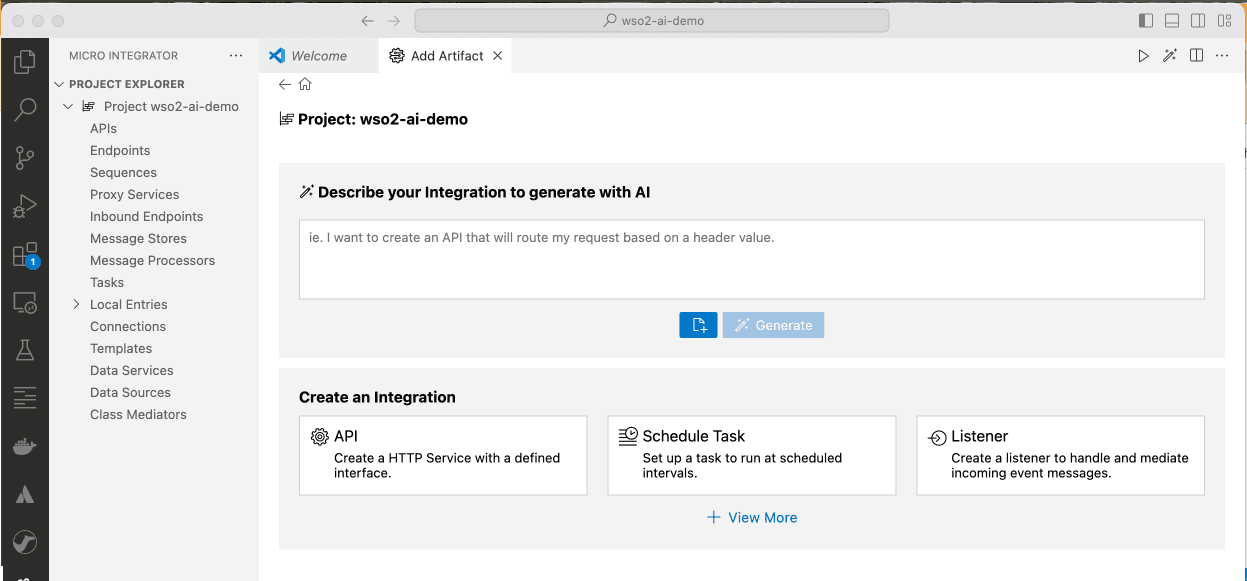This screenshot has width=1247, height=581.
Task: Open the Source Control view icon
Action: (x=24, y=158)
